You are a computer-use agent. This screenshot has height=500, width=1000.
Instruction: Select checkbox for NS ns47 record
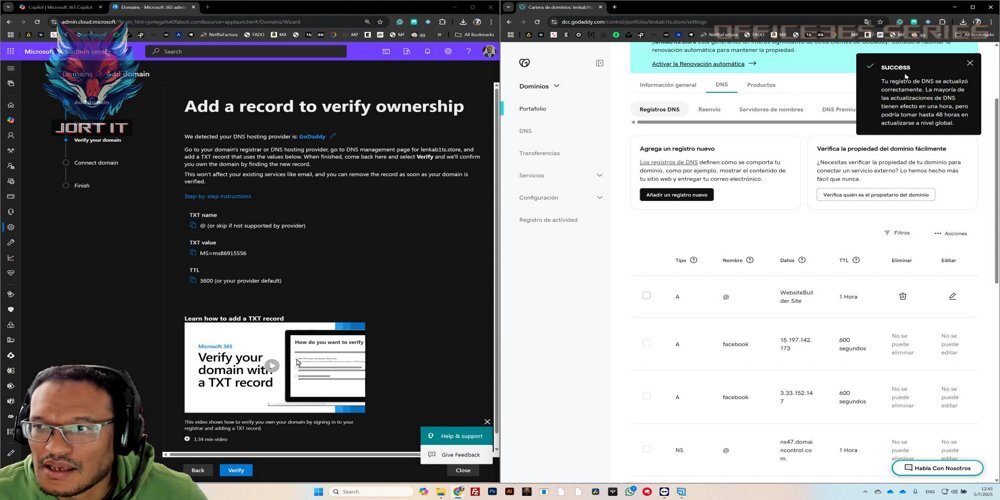point(646,449)
